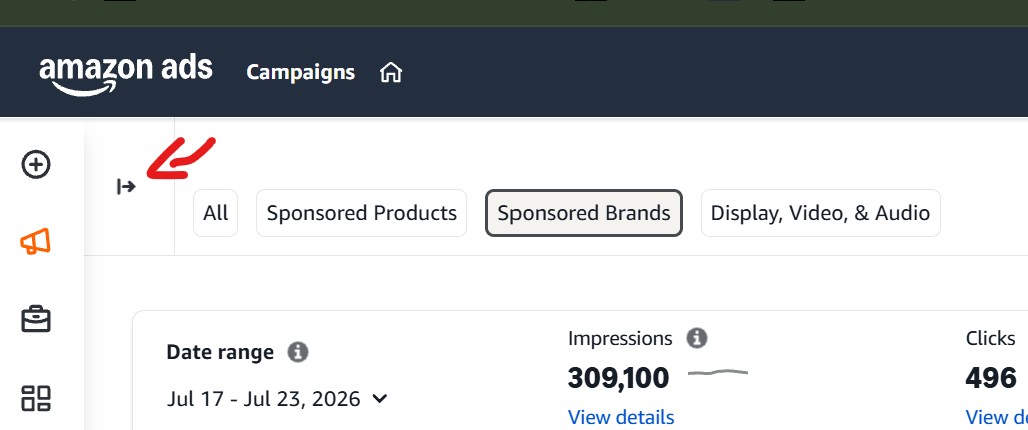Click the info icon beside Date range
This screenshot has height=430, width=1028.
(298, 352)
